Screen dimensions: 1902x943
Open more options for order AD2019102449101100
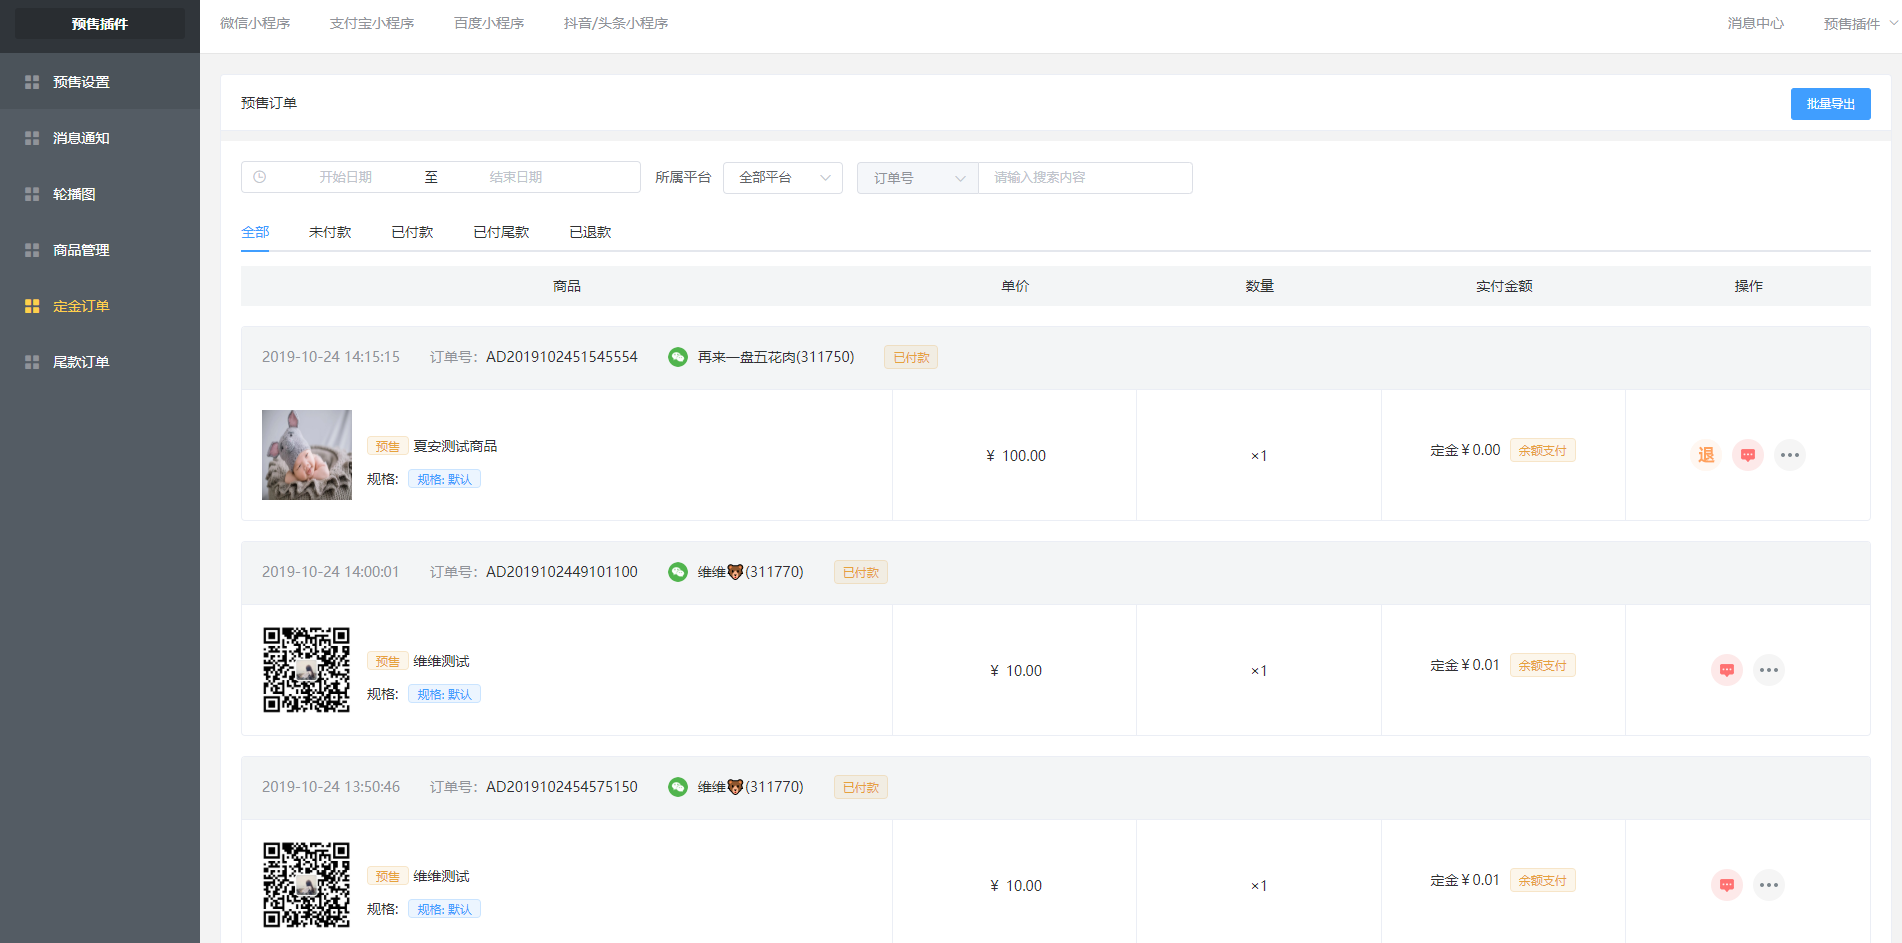pyautogui.click(x=1768, y=670)
